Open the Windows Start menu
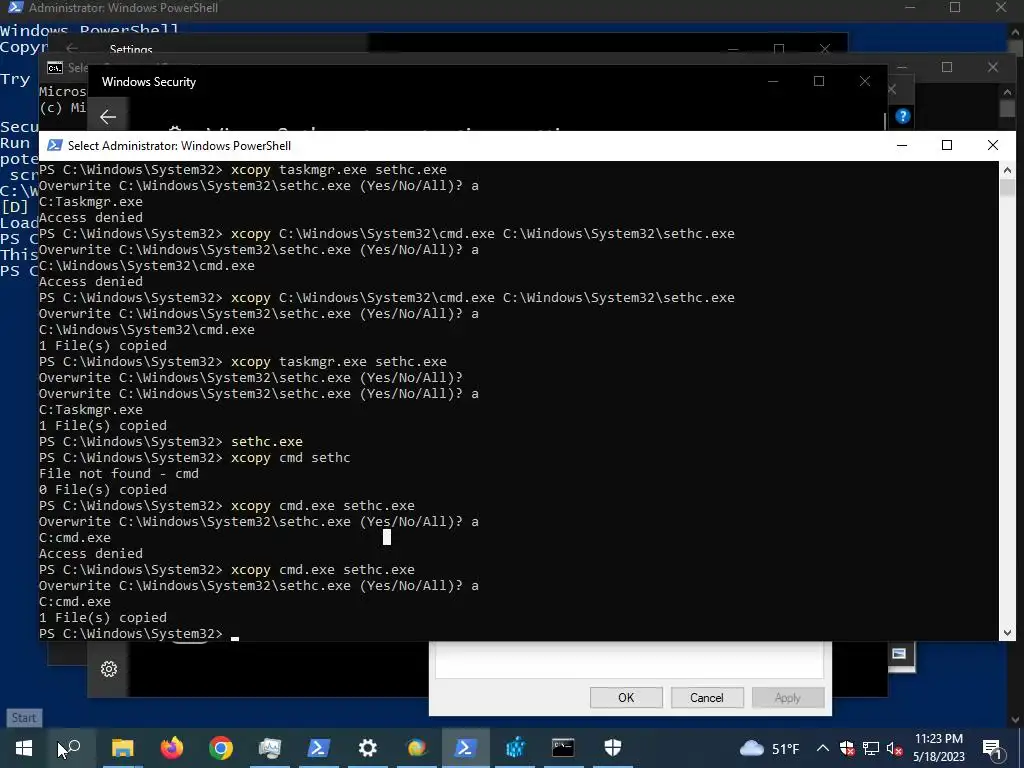 click(x=24, y=748)
